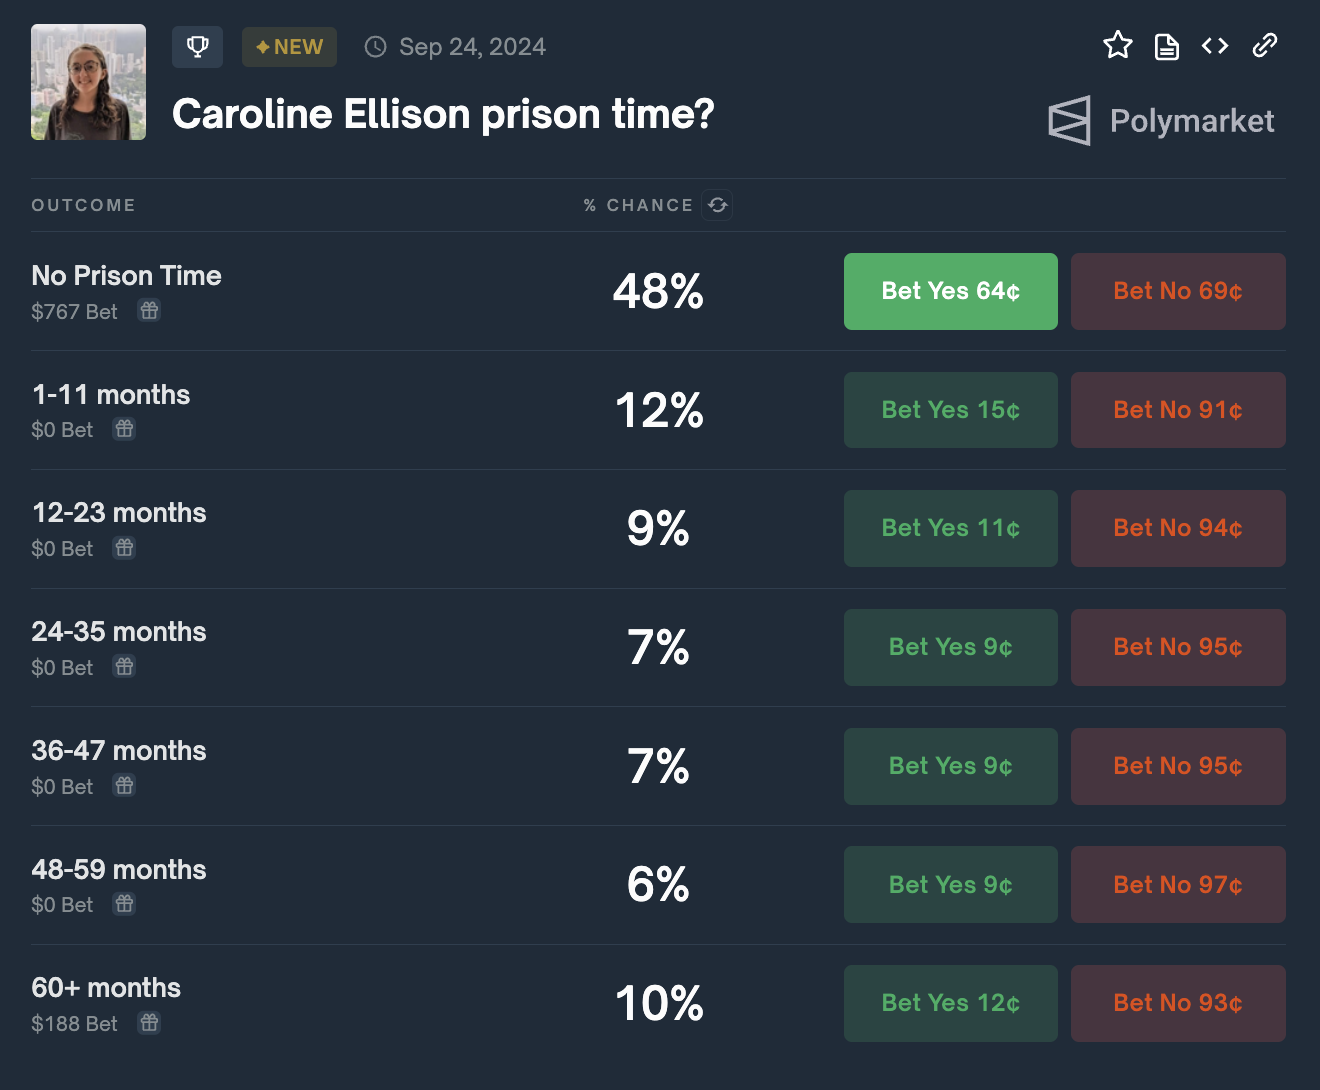This screenshot has height=1090, width=1320.
Task: Click the NEW badge
Action: pyautogui.click(x=289, y=47)
